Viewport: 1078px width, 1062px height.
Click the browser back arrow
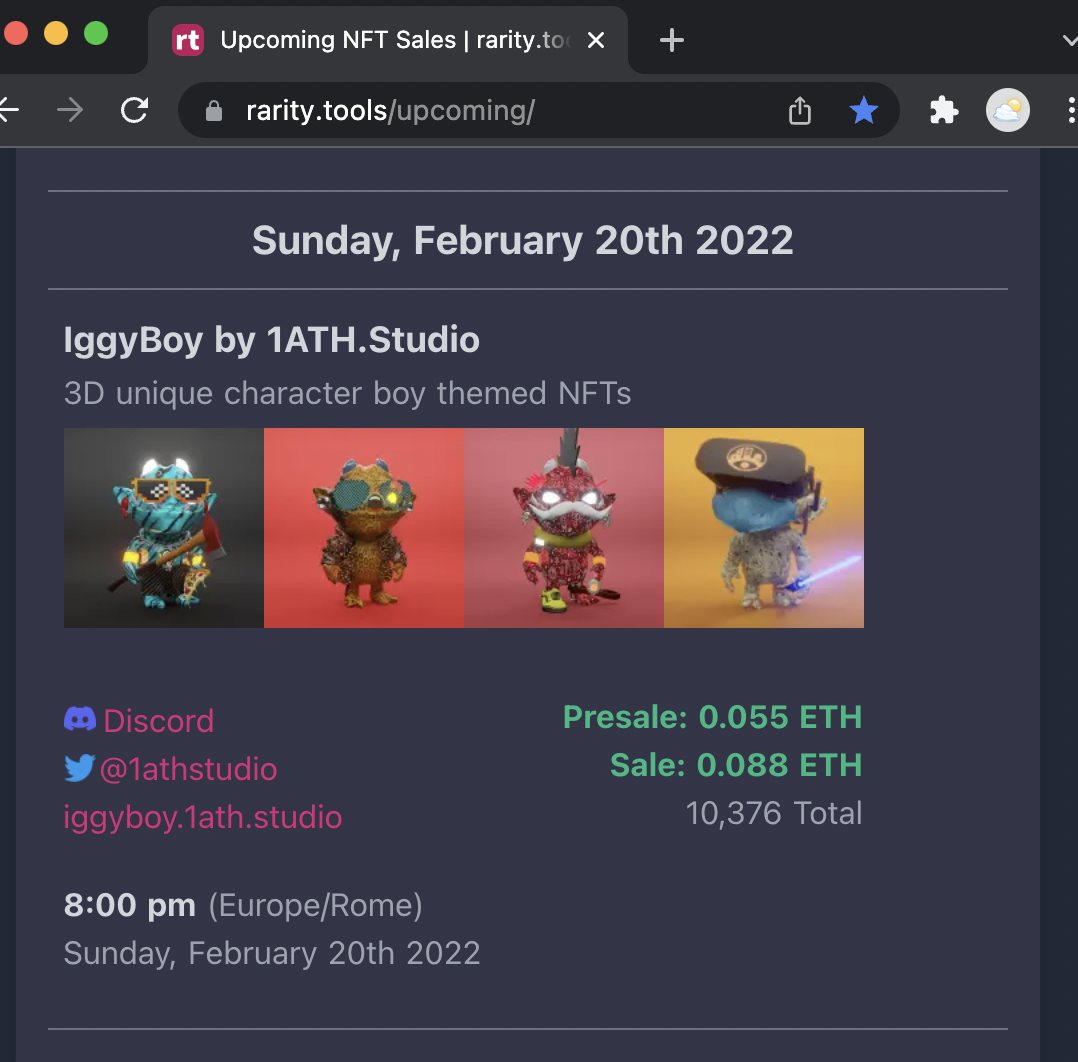click(x=8, y=110)
